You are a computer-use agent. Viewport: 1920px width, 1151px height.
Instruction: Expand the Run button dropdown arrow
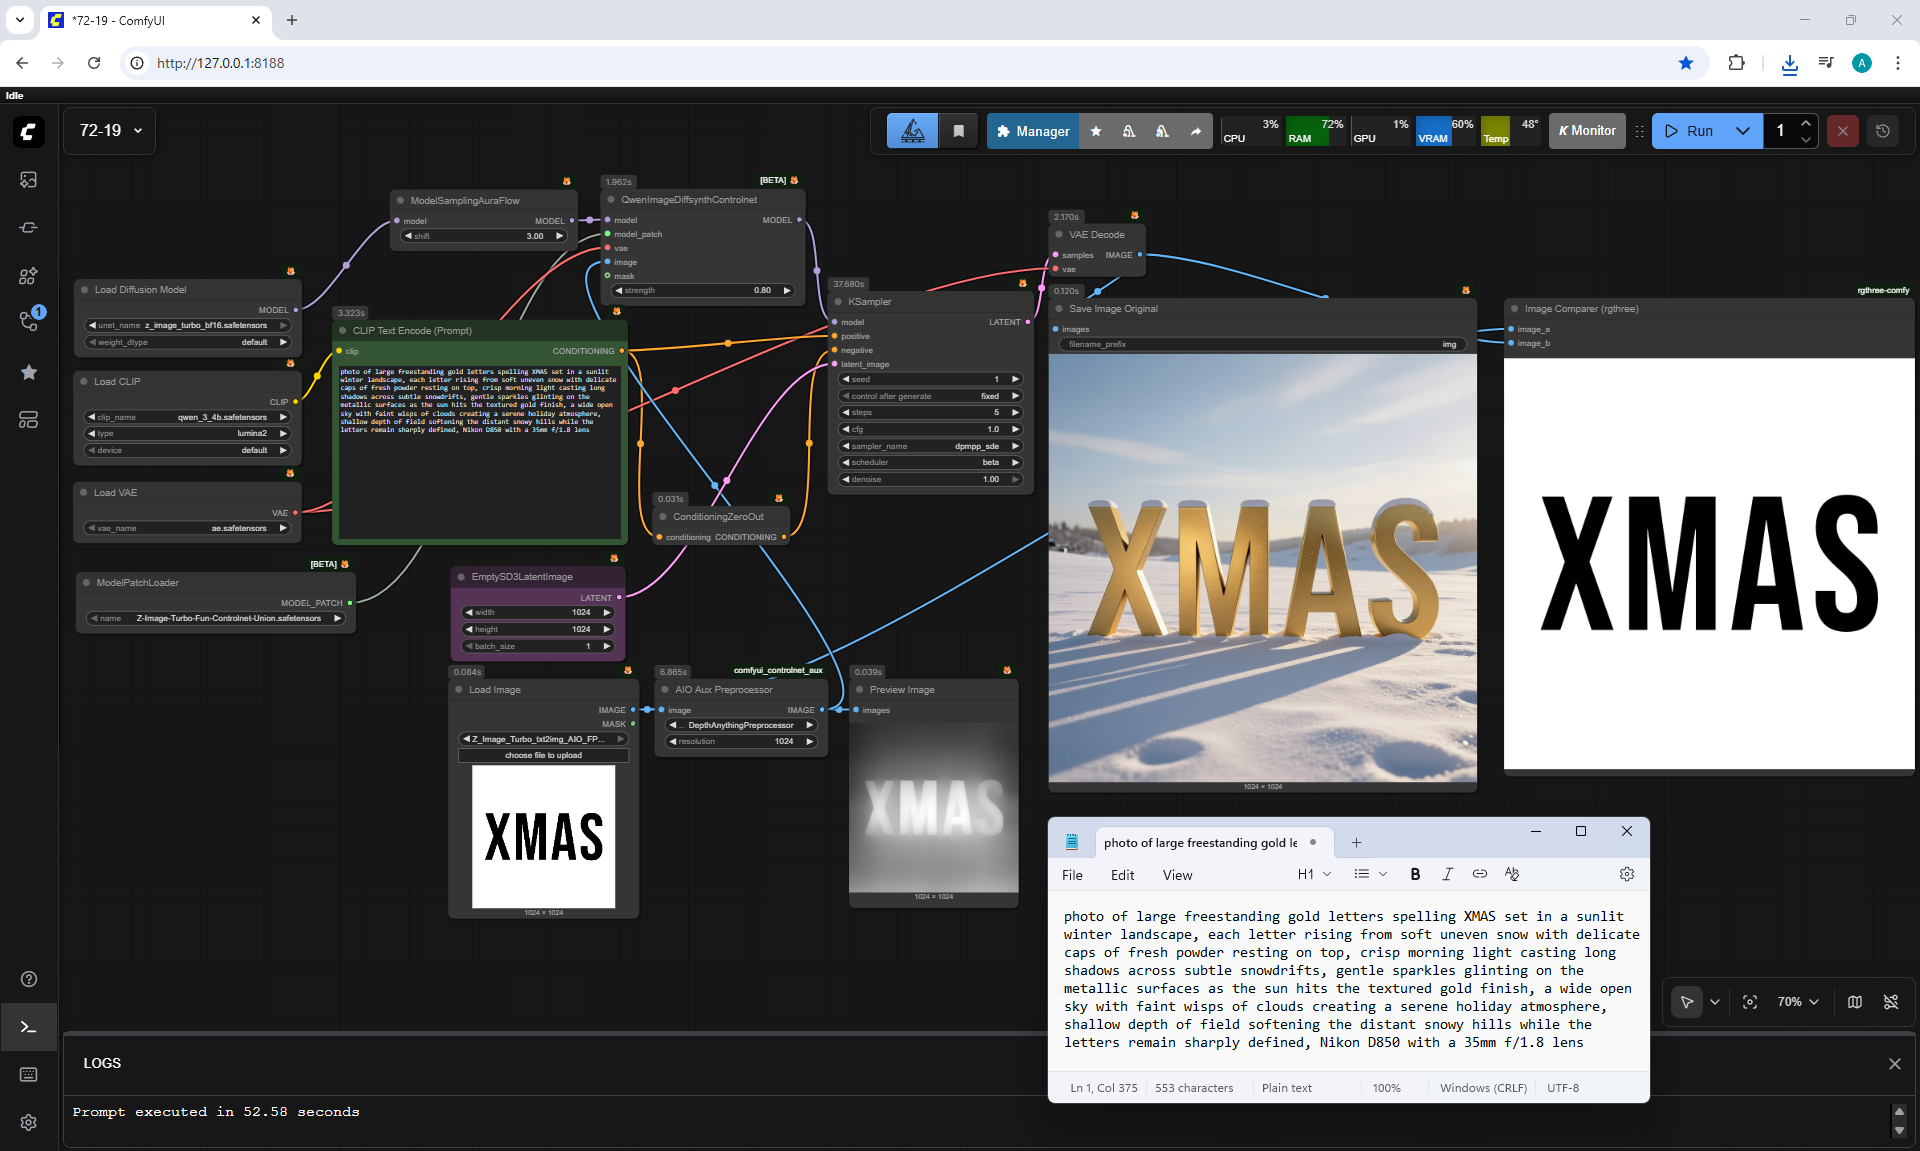pyautogui.click(x=1742, y=131)
